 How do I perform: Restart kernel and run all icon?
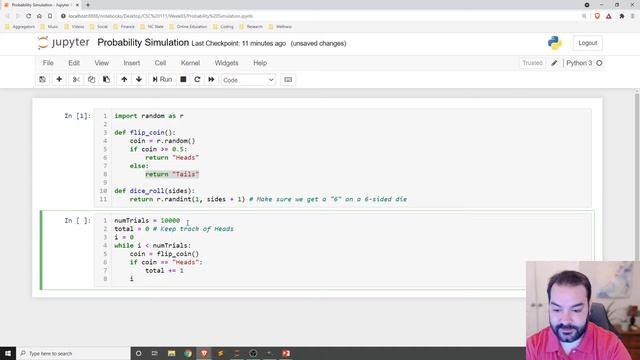click(x=211, y=80)
